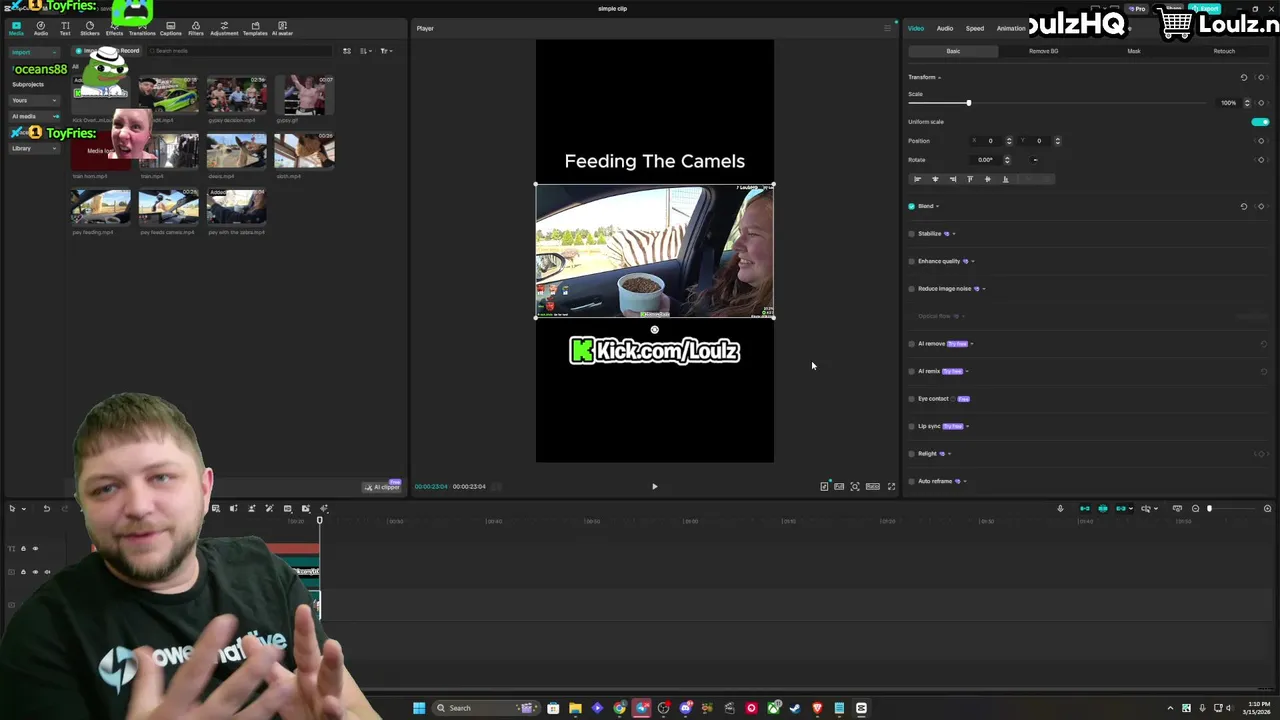Click the timeline microphone record icon
The height and width of the screenshot is (720, 1280).
tap(1060, 509)
